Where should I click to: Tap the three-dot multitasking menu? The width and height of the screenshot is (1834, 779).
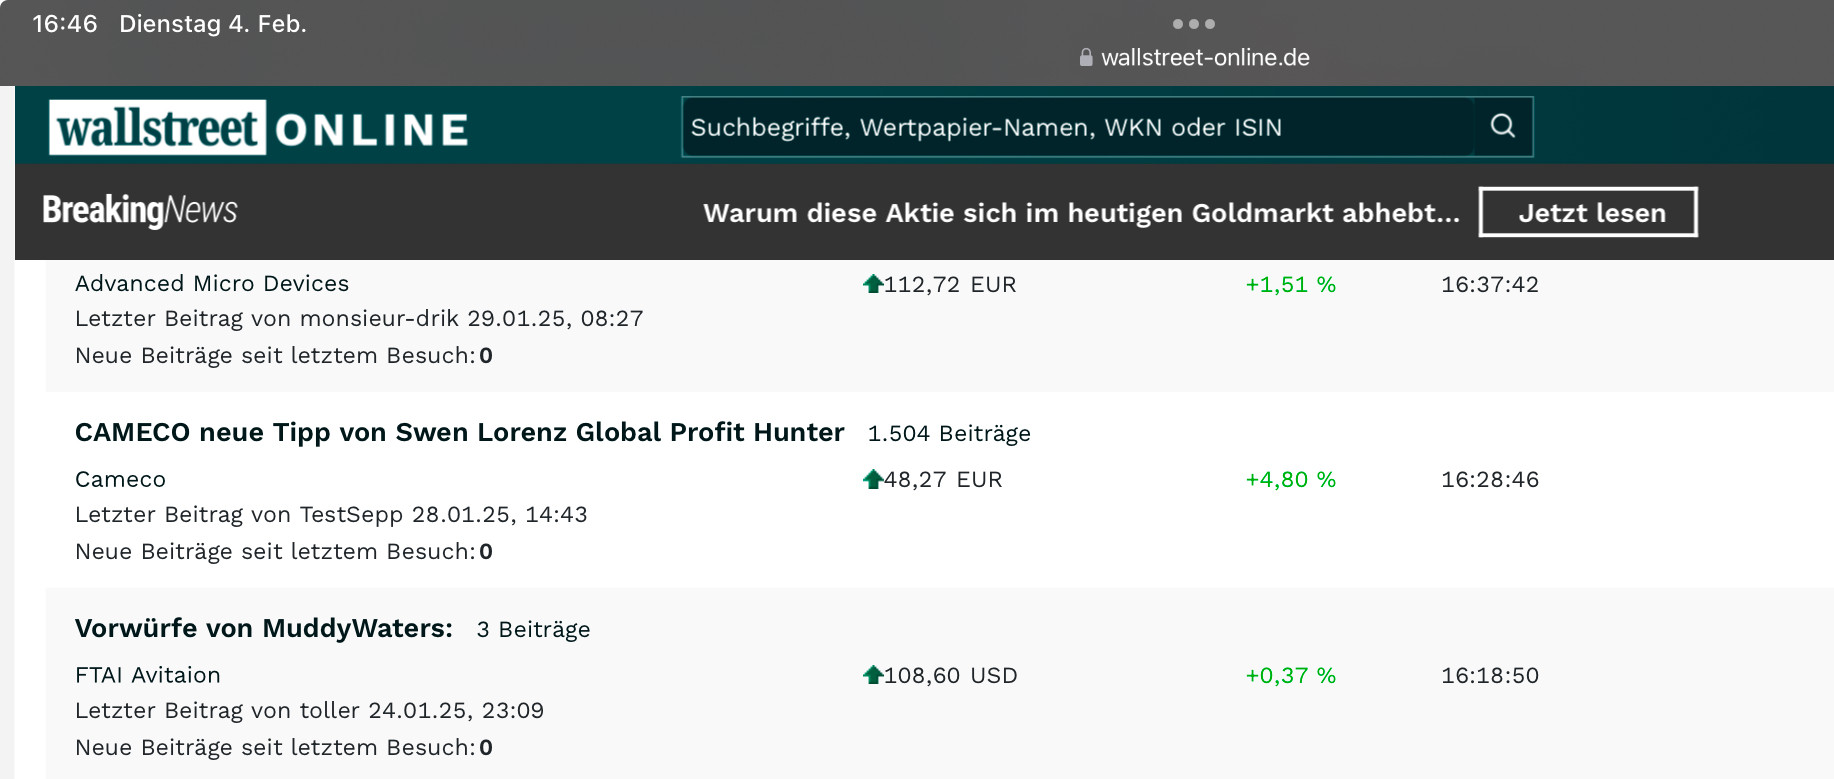(x=1194, y=24)
